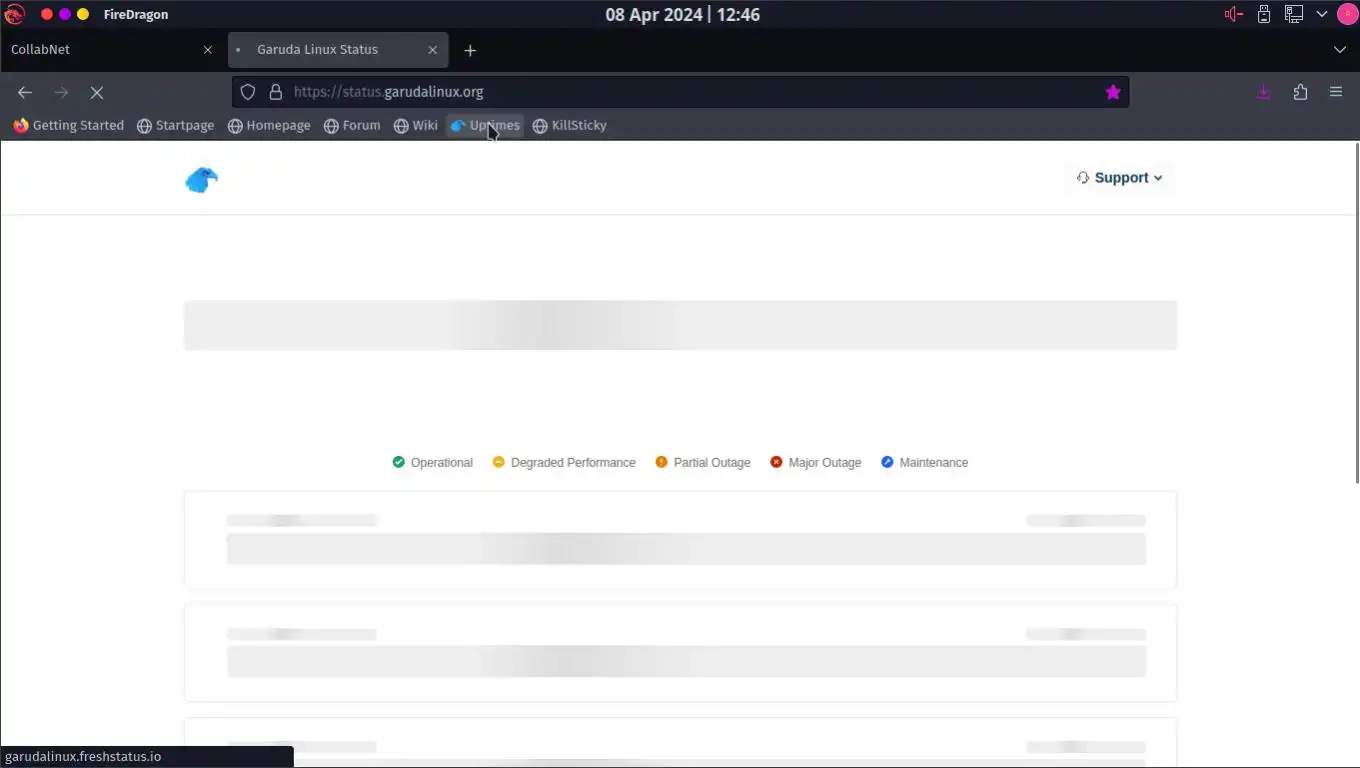This screenshot has height=768, width=1360.
Task: Open the network display tray icon
Action: (x=1294, y=14)
